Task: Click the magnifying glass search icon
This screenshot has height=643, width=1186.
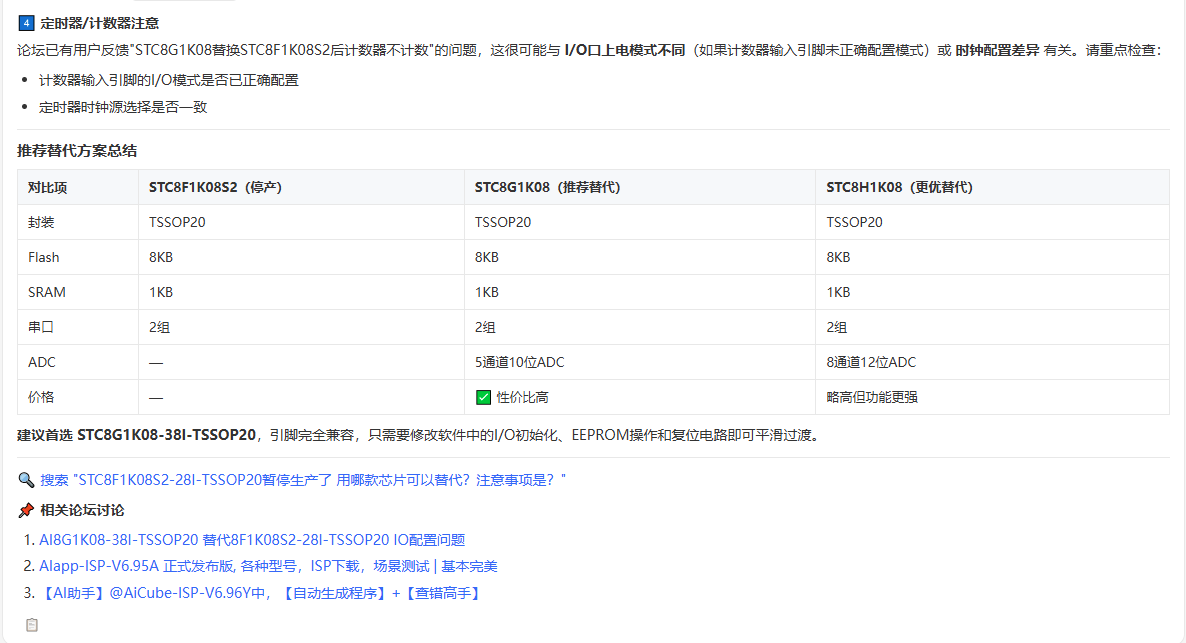Action: click(x=26, y=480)
